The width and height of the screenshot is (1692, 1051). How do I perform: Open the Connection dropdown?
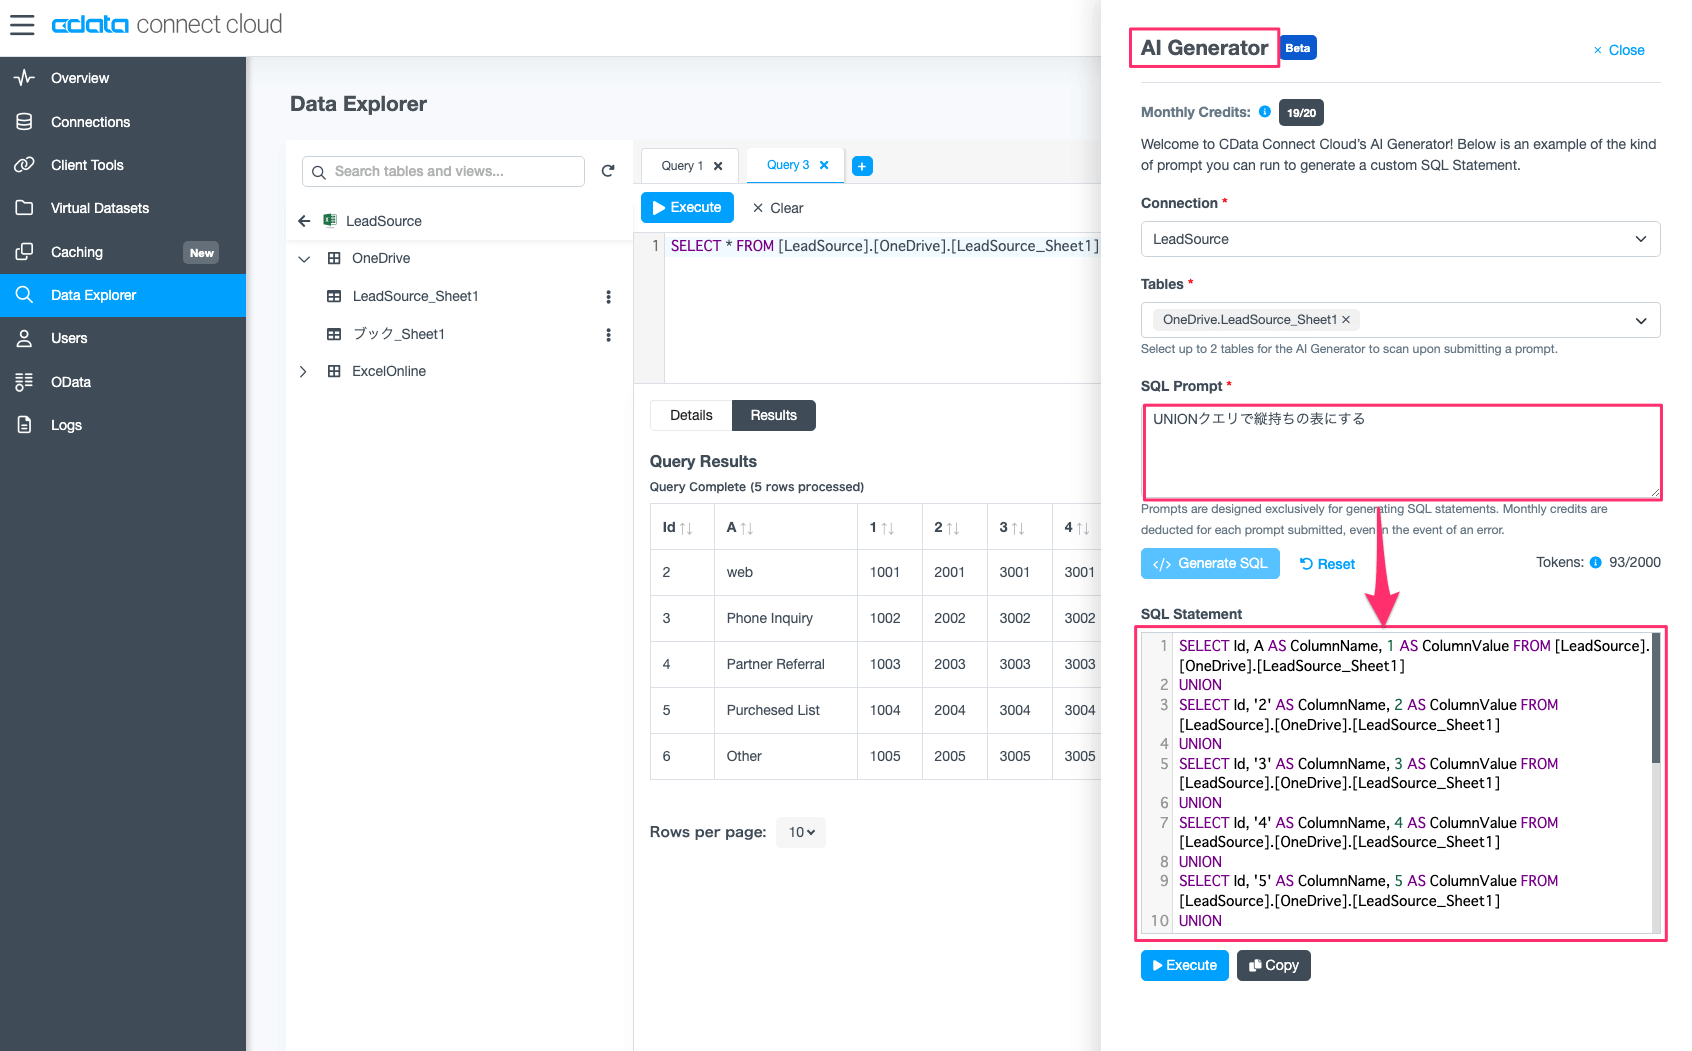tap(1400, 239)
